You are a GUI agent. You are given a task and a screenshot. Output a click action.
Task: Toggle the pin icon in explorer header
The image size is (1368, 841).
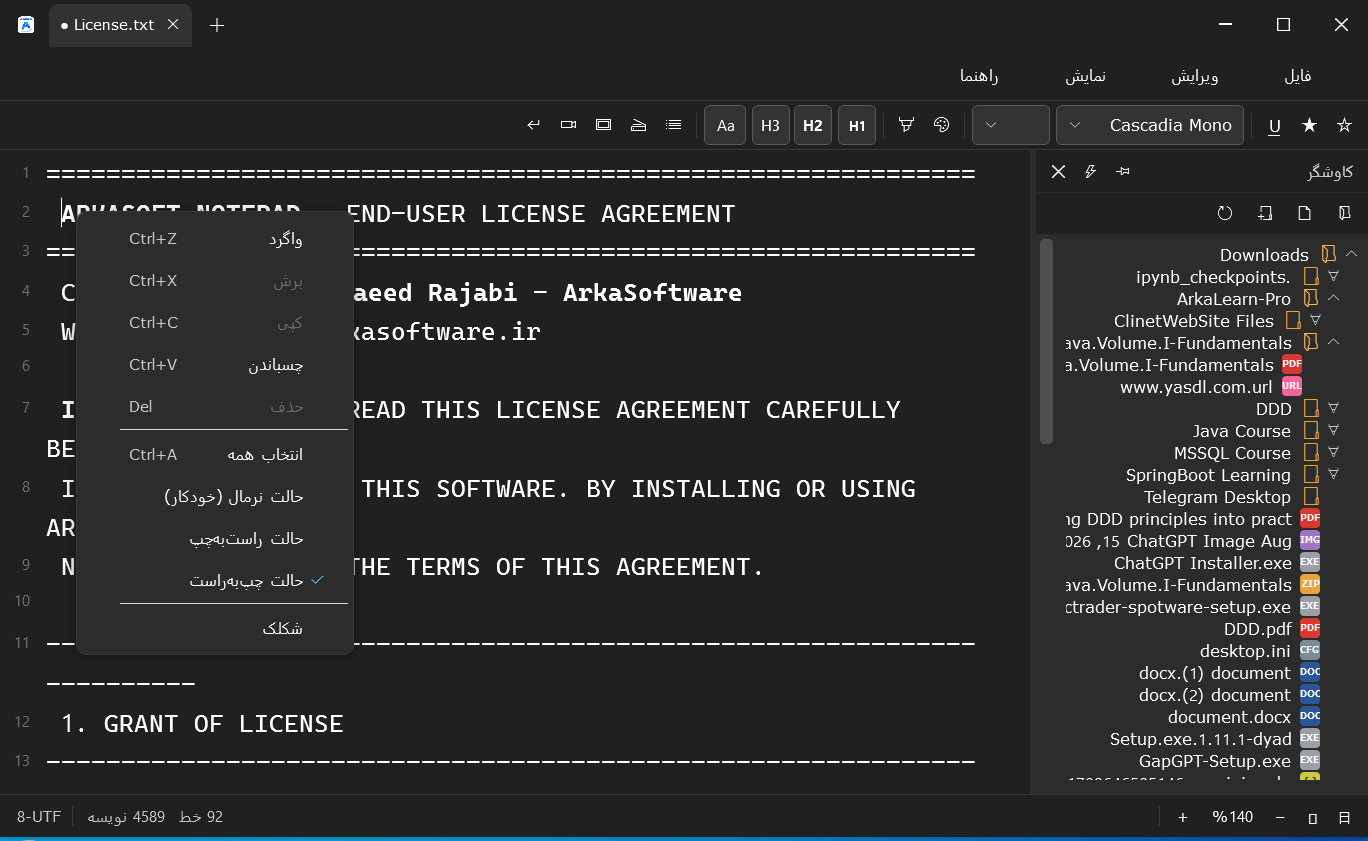coord(1123,172)
